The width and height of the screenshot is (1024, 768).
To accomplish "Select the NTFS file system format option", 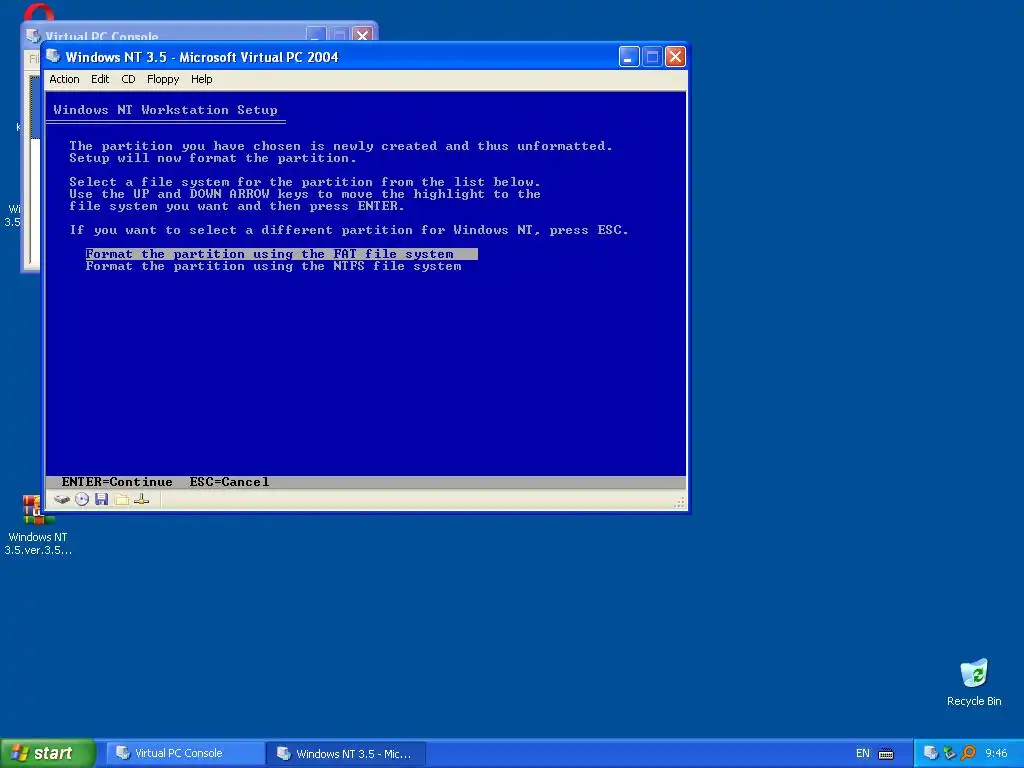I will tap(274, 266).
